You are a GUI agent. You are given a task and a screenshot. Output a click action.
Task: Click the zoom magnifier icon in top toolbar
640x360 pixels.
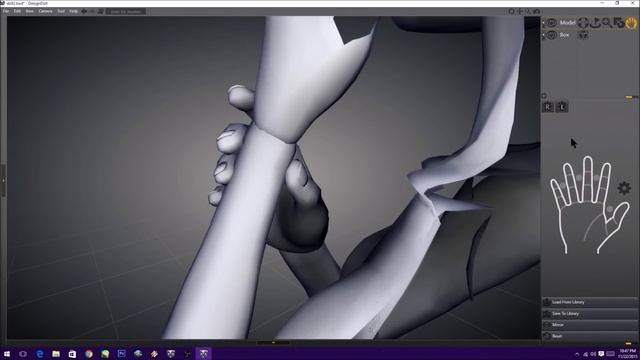(528, 11)
